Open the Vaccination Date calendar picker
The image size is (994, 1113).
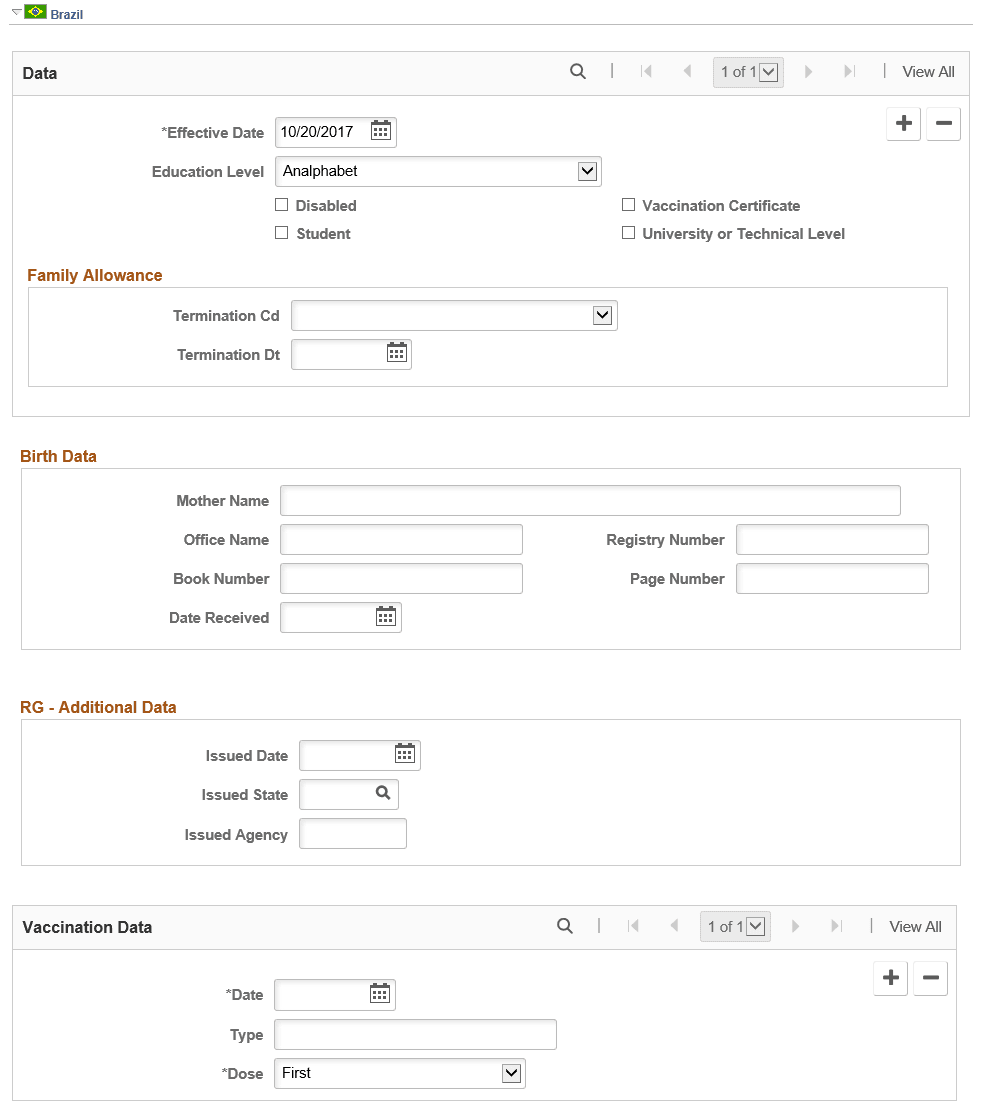380,994
